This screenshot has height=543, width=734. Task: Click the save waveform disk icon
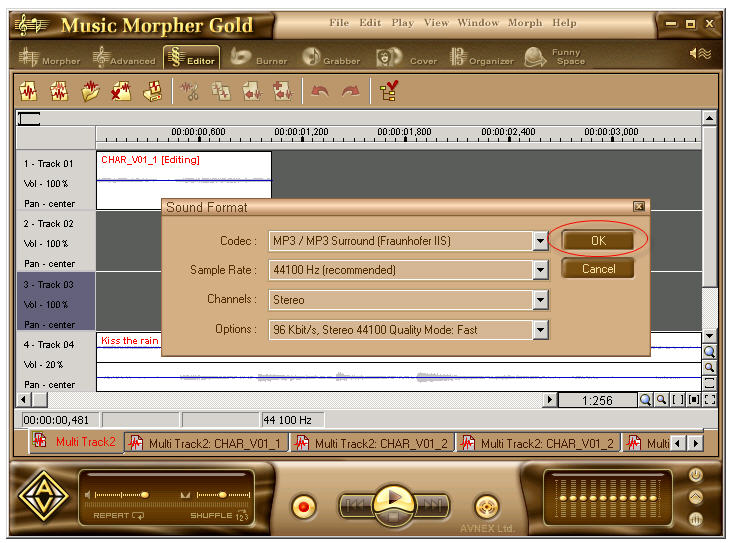pos(152,91)
